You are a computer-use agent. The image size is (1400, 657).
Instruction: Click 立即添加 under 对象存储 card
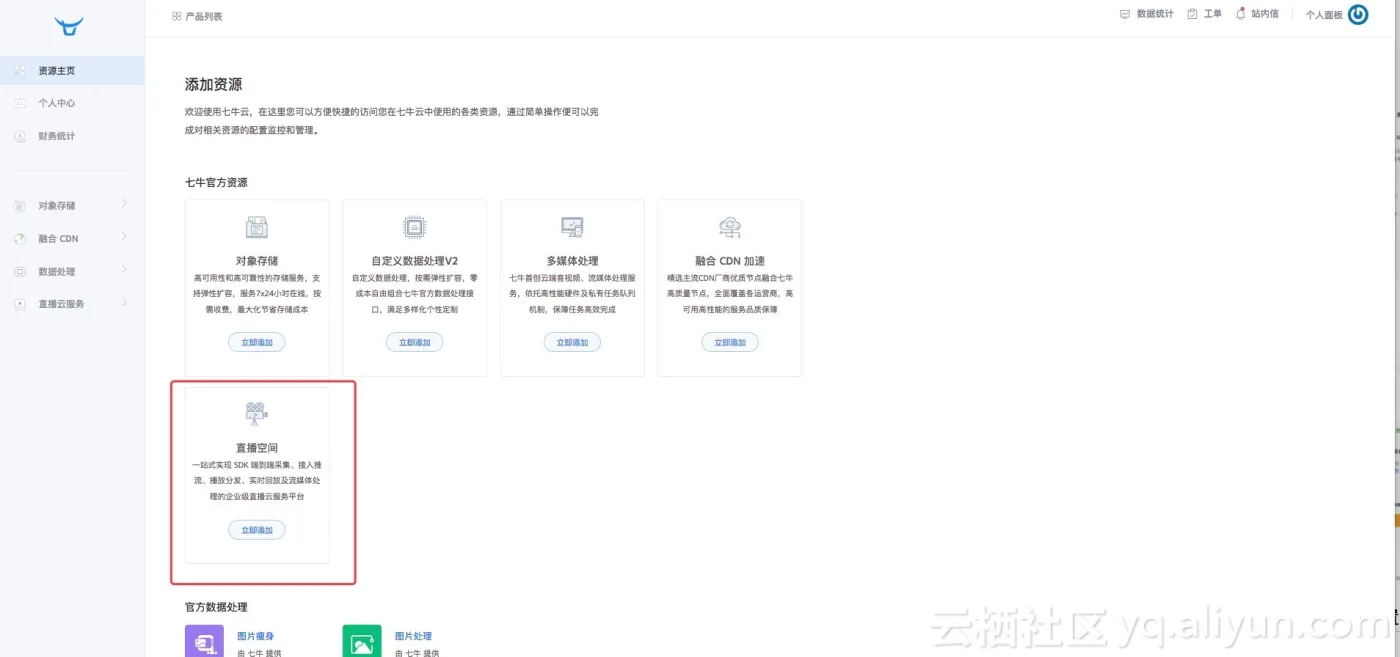[257, 342]
